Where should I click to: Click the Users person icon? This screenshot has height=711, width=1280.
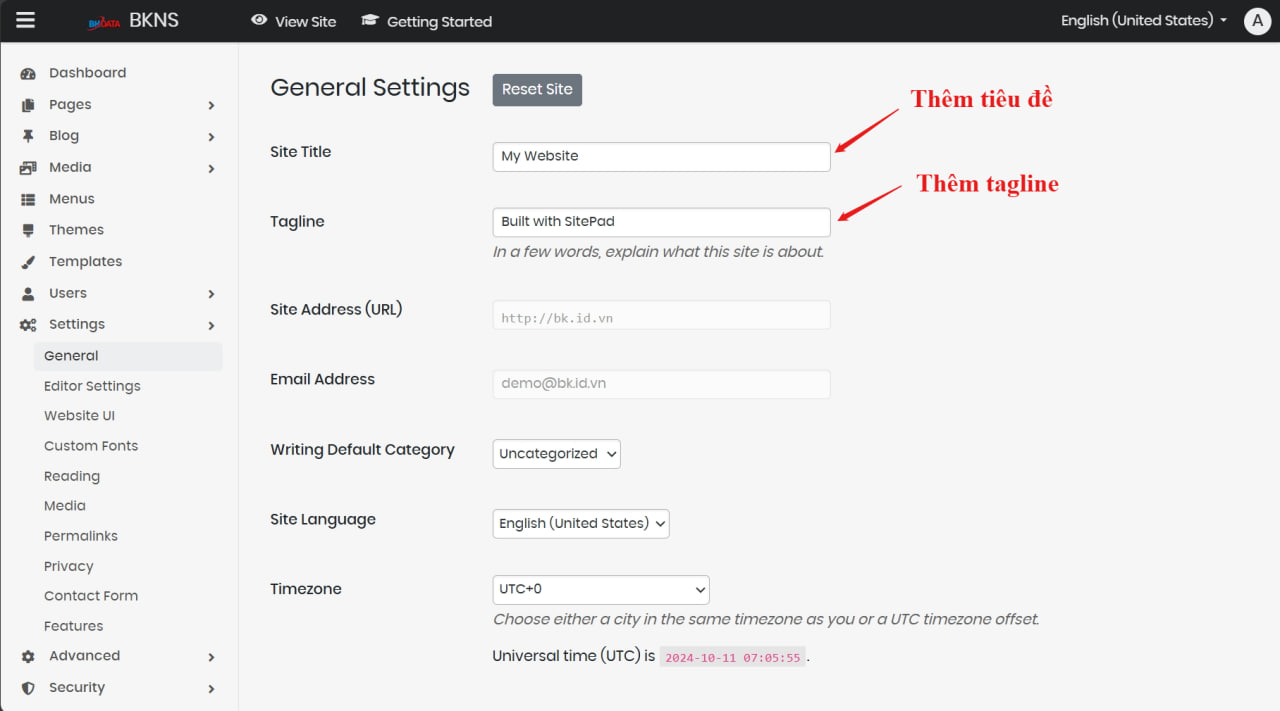pos(28,293)
